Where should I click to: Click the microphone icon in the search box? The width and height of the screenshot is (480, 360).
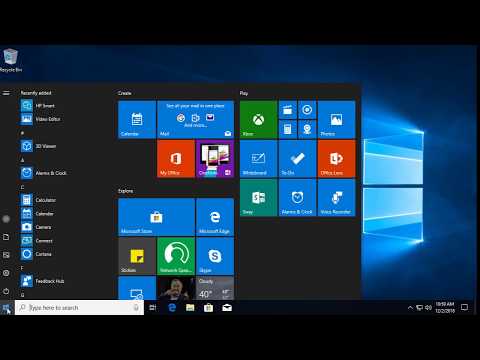pyautogui.click(x=136, y=308)
